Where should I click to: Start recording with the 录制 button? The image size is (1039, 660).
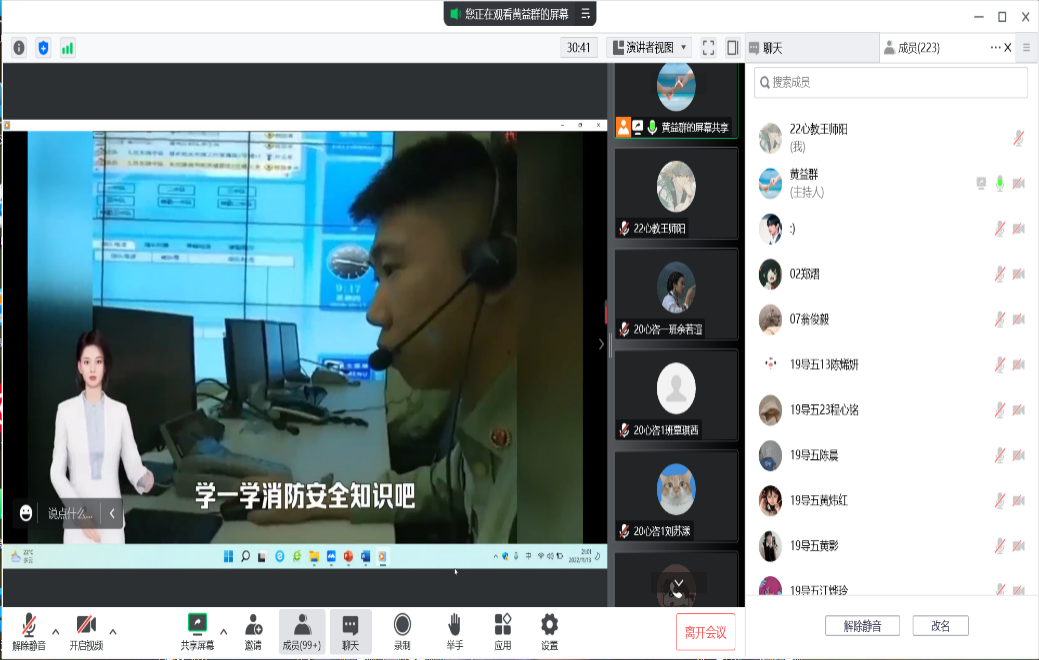402,631
